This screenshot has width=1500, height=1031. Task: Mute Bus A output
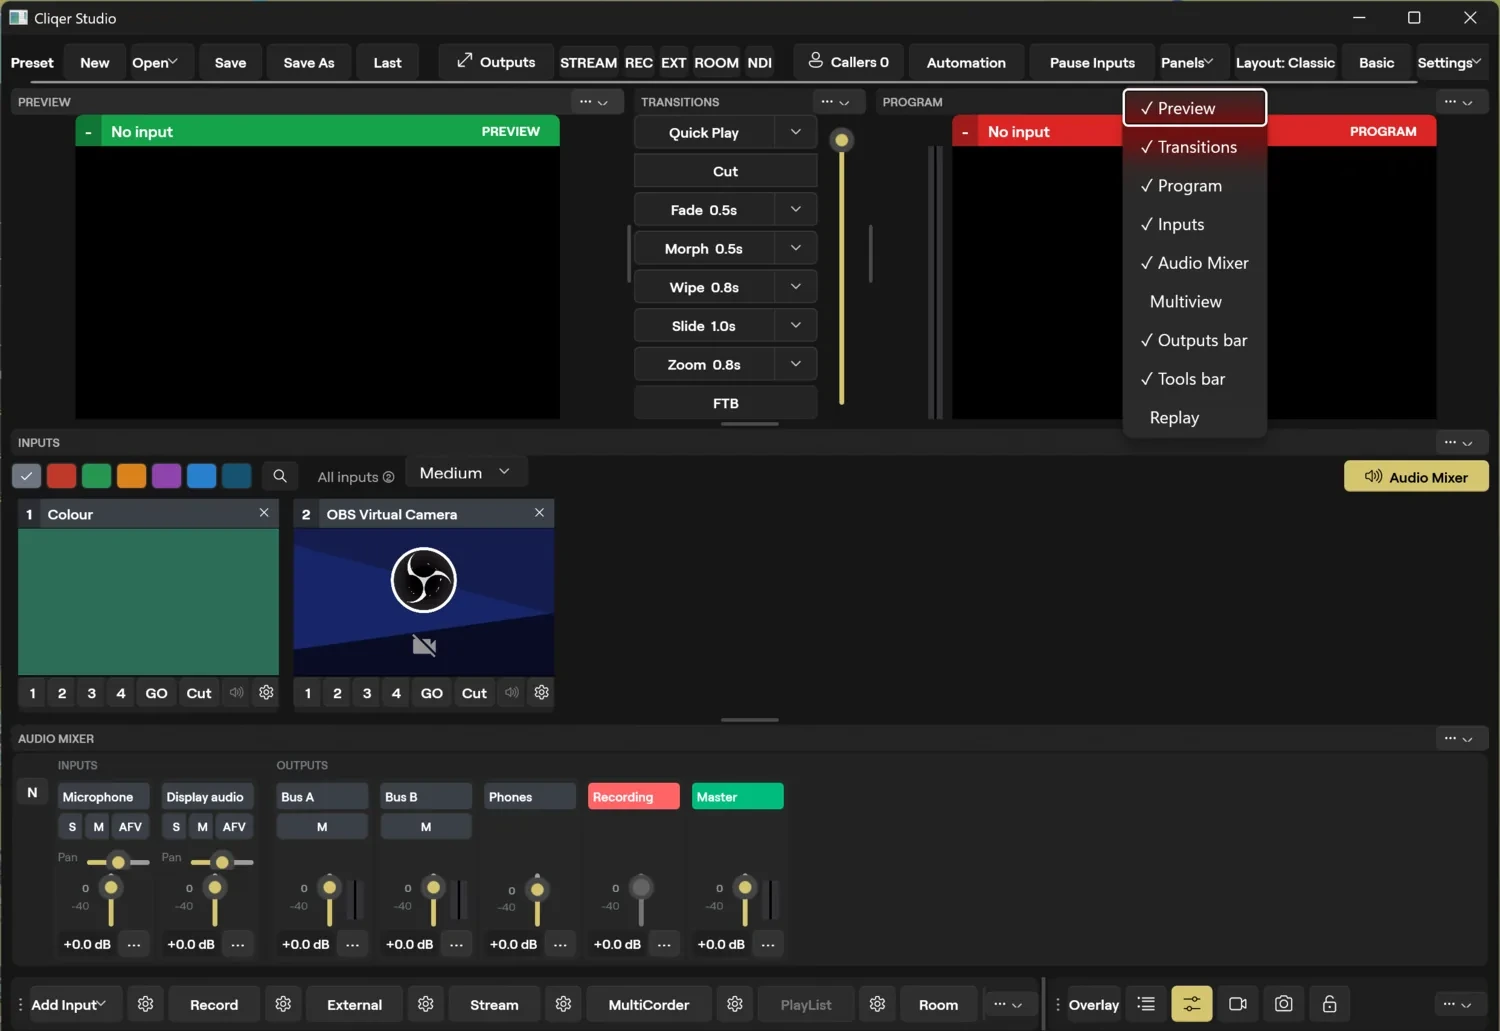[322, 827]
